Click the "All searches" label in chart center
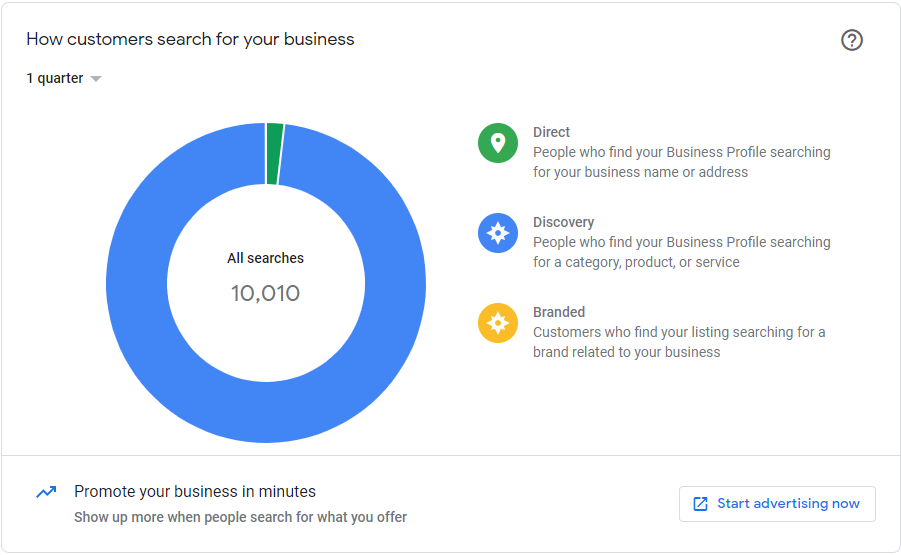 266,258
